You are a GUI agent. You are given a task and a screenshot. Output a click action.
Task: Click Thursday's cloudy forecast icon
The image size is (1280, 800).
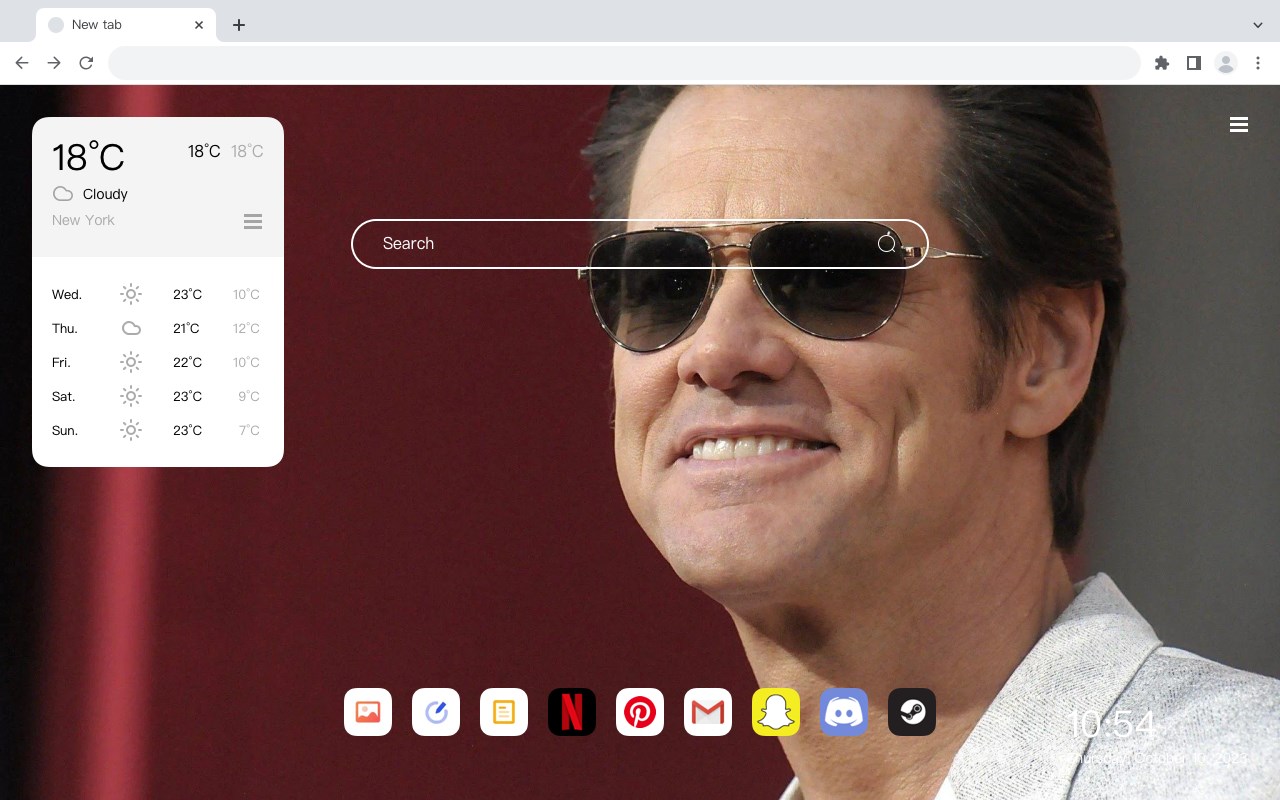(x=131, y=328)
